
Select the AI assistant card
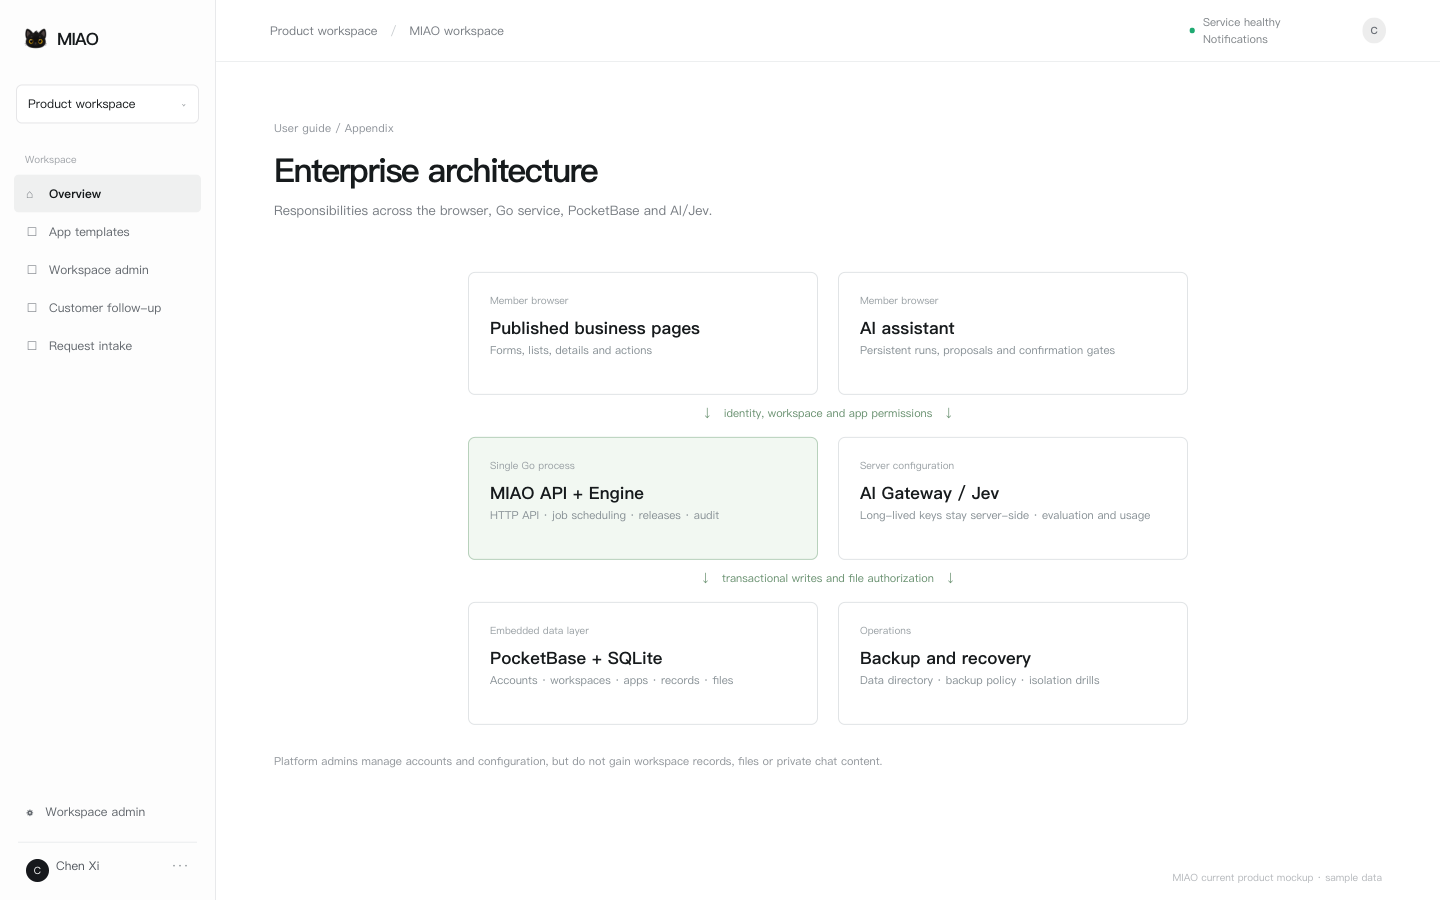(x=1013, y=333)
